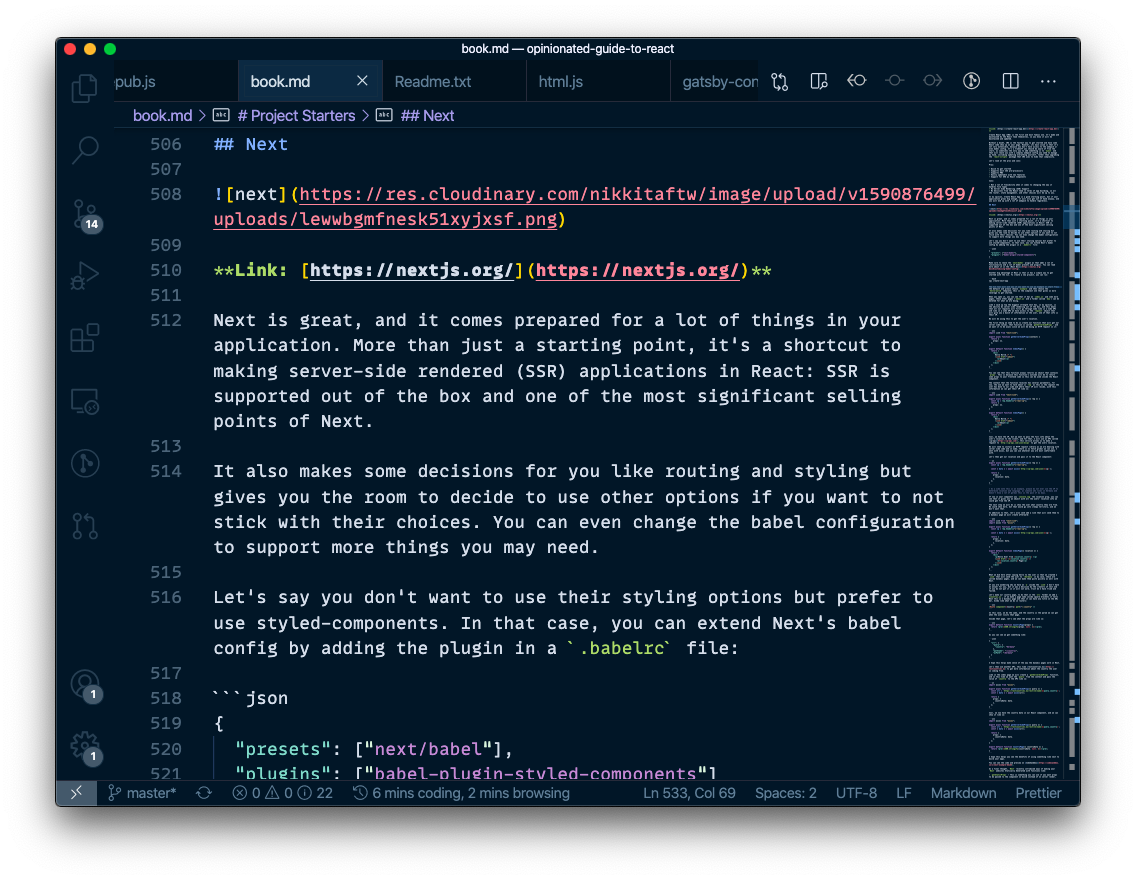Image resolution: width=1136 pixels, height=880 pixels.
Task: Click 'It also makes' text on line 514
Action: point(283,472)
